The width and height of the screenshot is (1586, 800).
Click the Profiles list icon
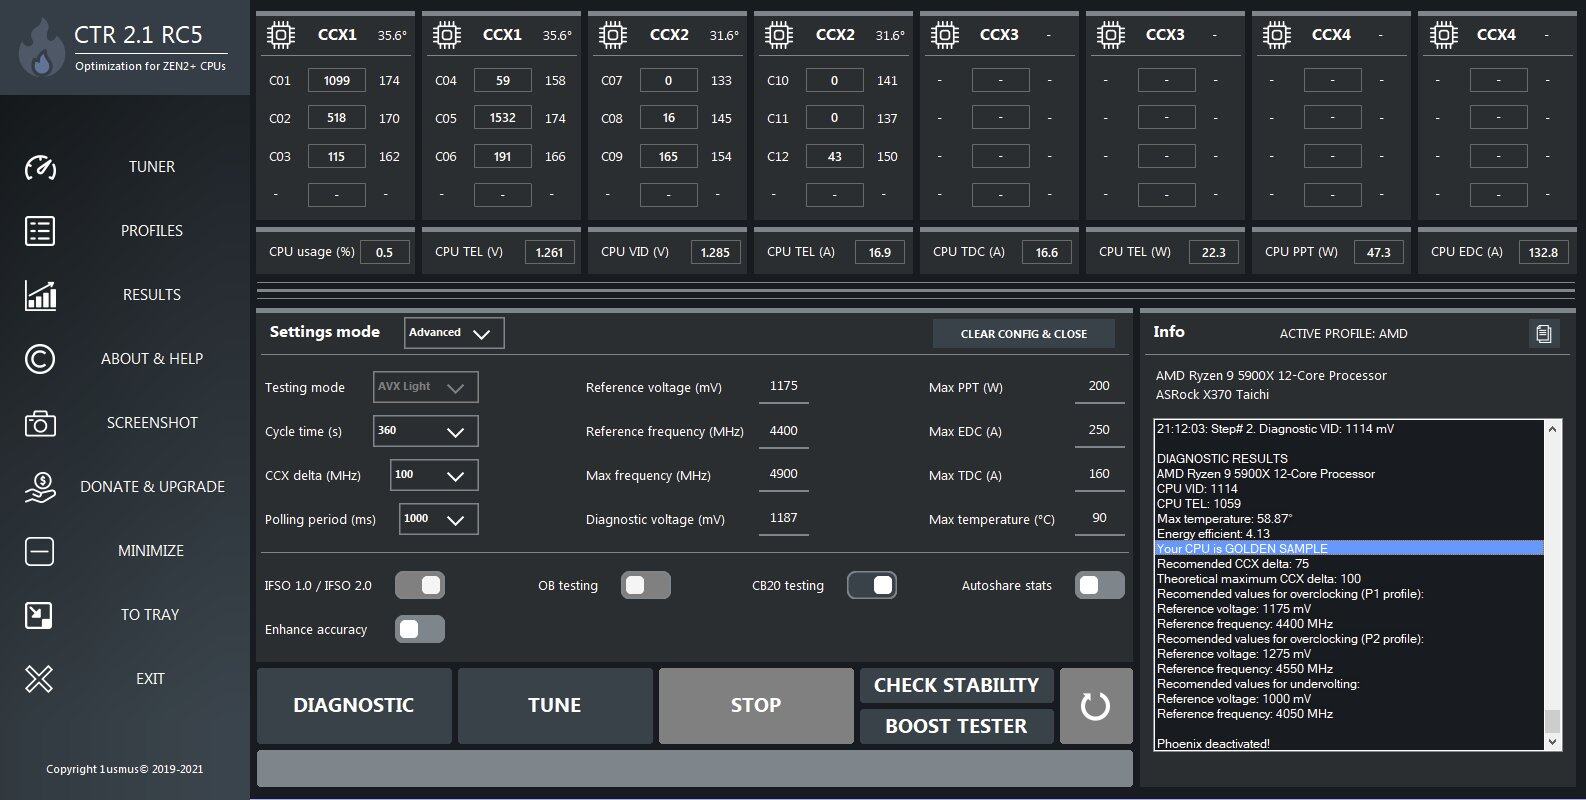40,231
